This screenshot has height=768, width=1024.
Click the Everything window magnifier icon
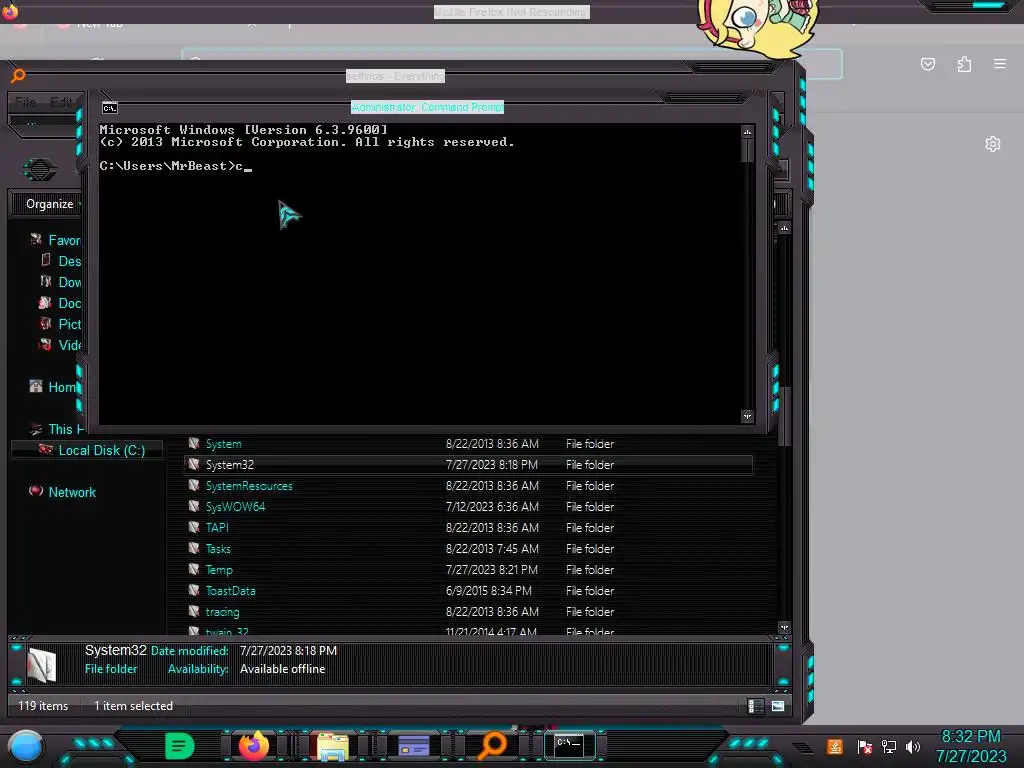coord(18,75)
